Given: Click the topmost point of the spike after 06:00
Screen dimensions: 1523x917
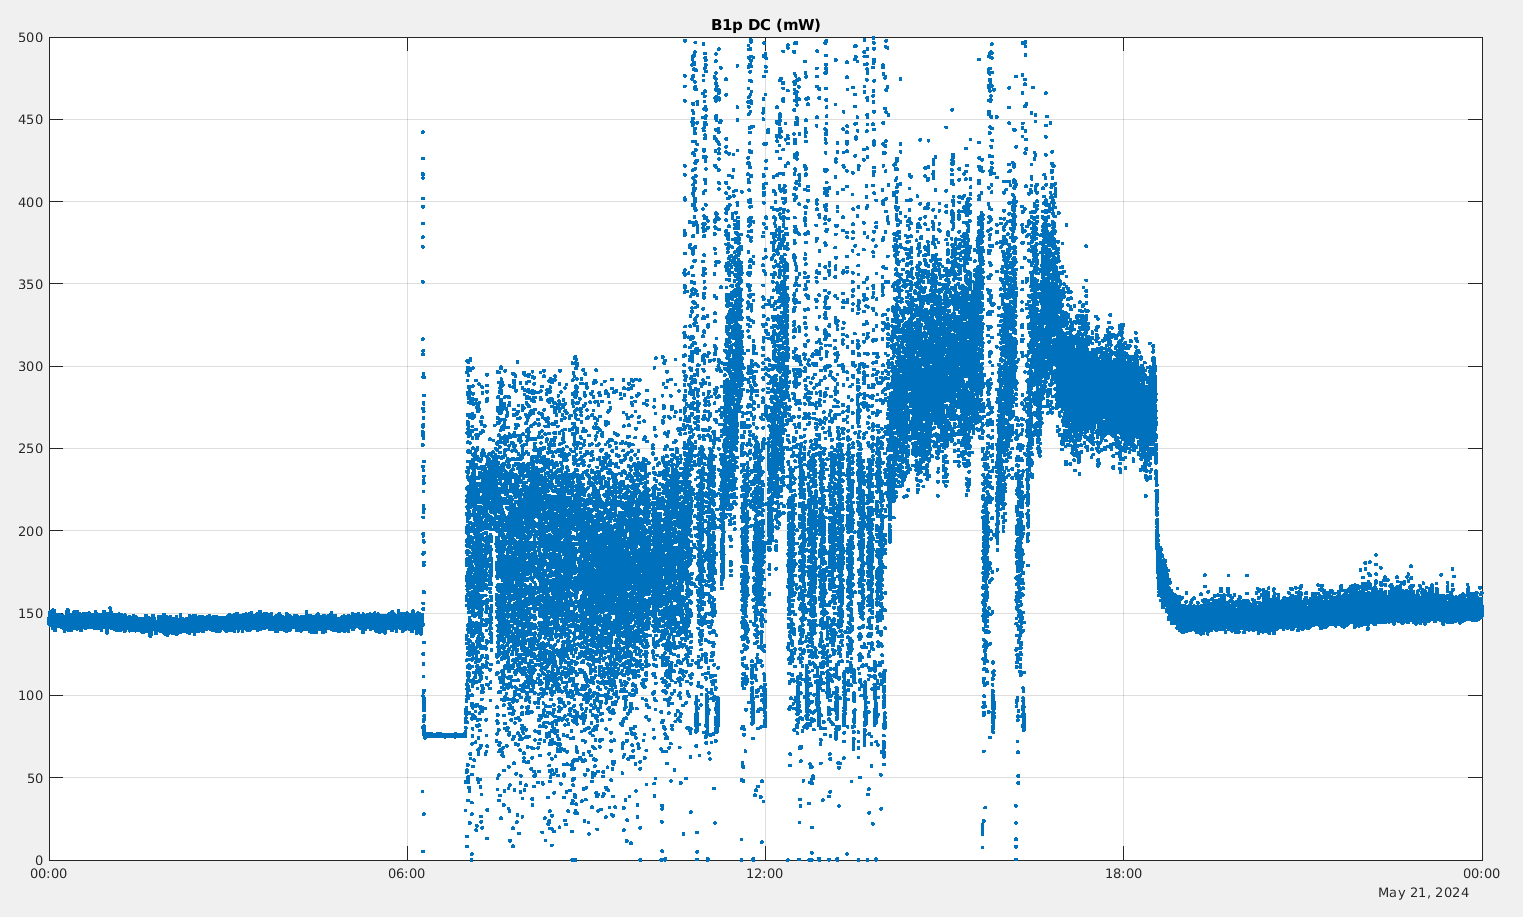Looking at the screenshot, I should pos(422,132).
